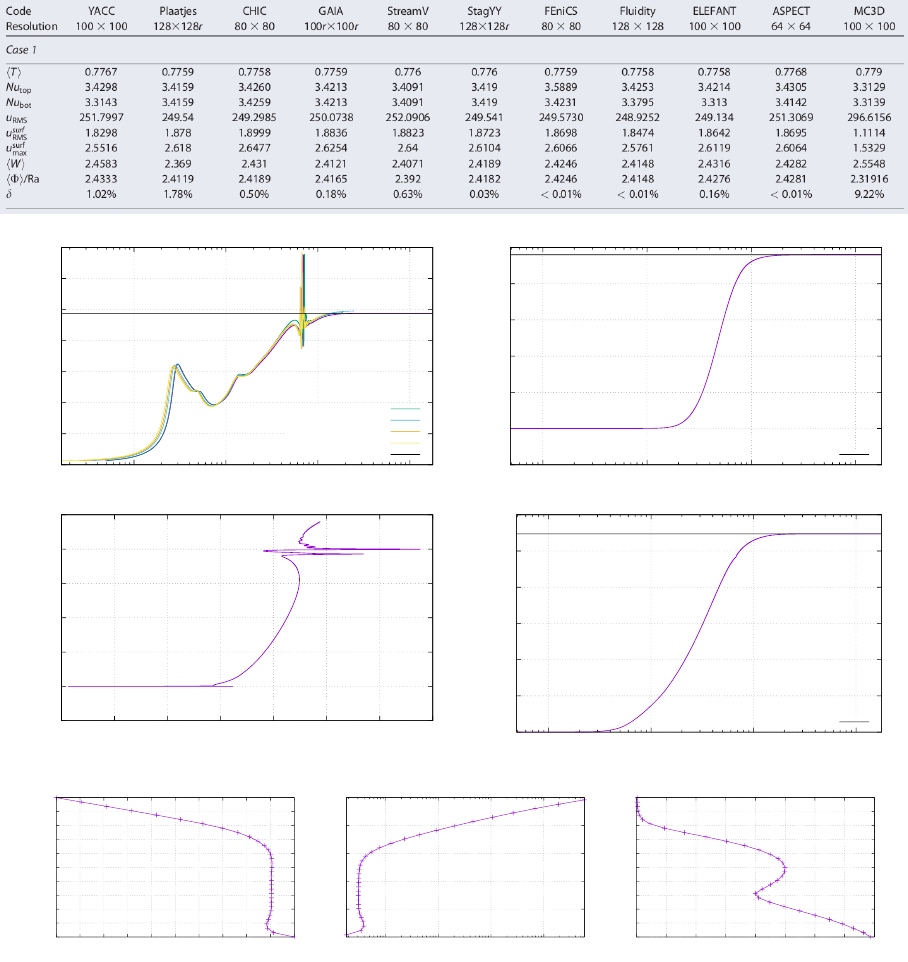Select the GAIA column header

[331, 11]
